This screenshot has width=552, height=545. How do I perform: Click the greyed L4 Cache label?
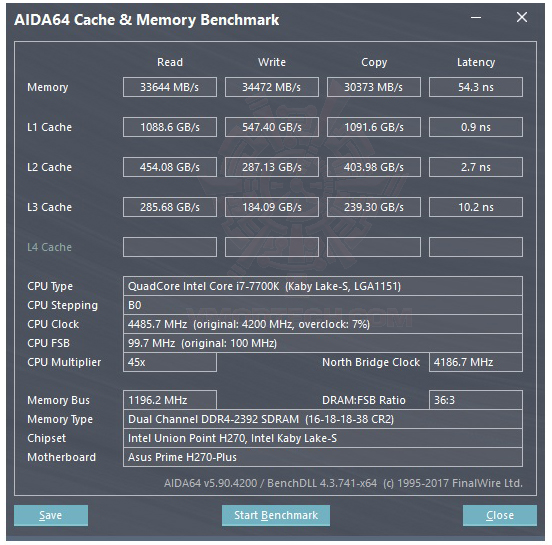(49, 247)
